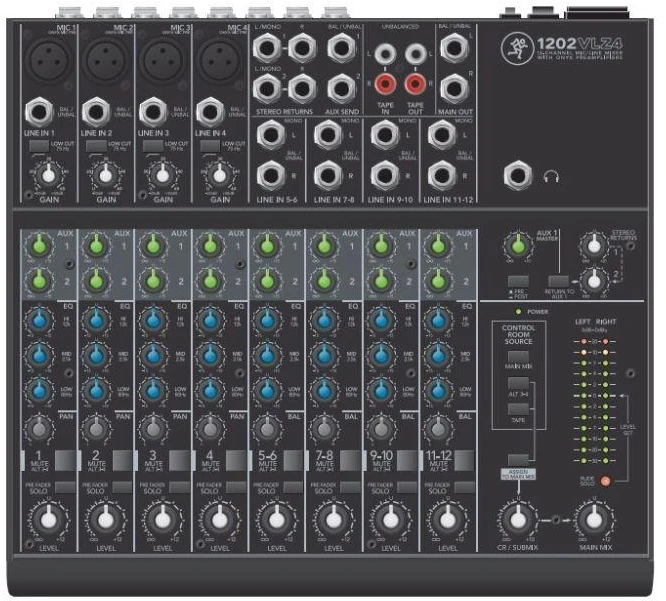The height and width of the screenshot is (601, 666).
Task: Click the AUX 1 MASTER knob
Action: coord(517,245)
